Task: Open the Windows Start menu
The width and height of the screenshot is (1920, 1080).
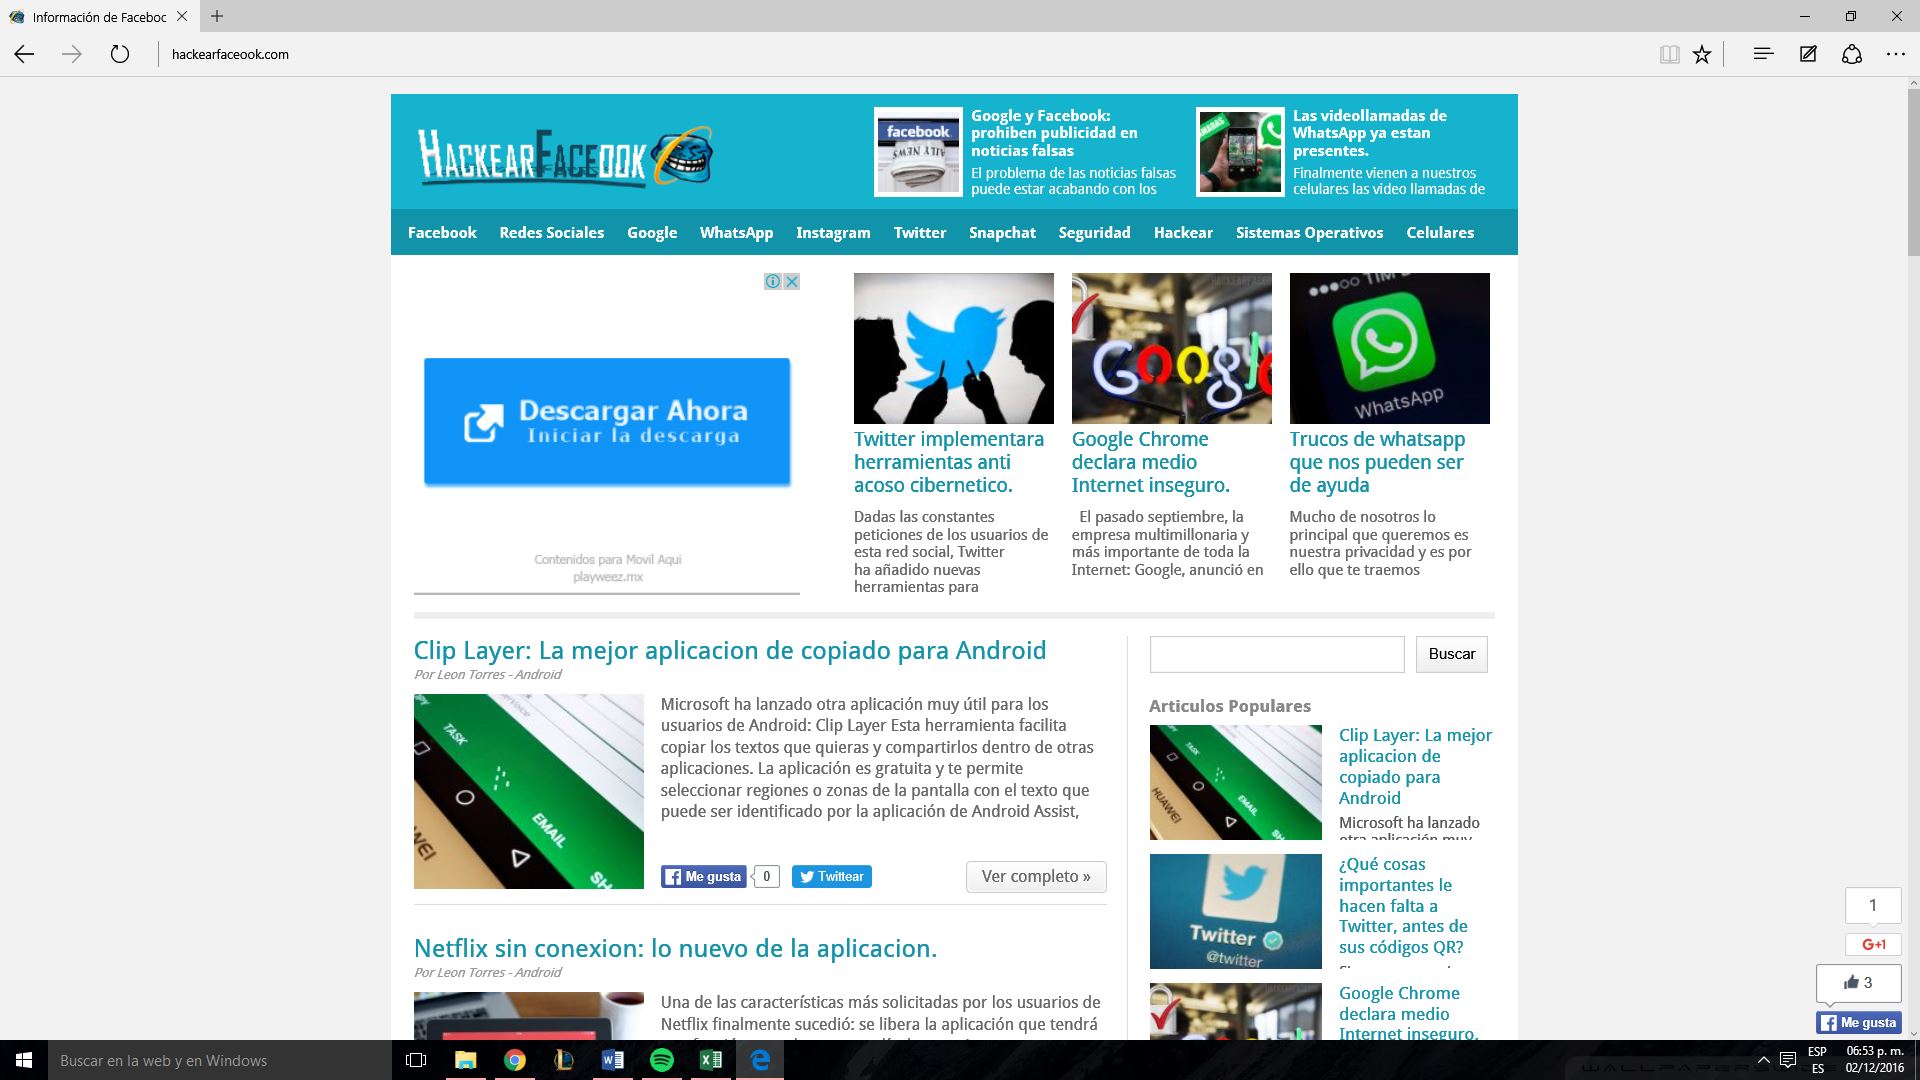Action: pos(24,1060)
